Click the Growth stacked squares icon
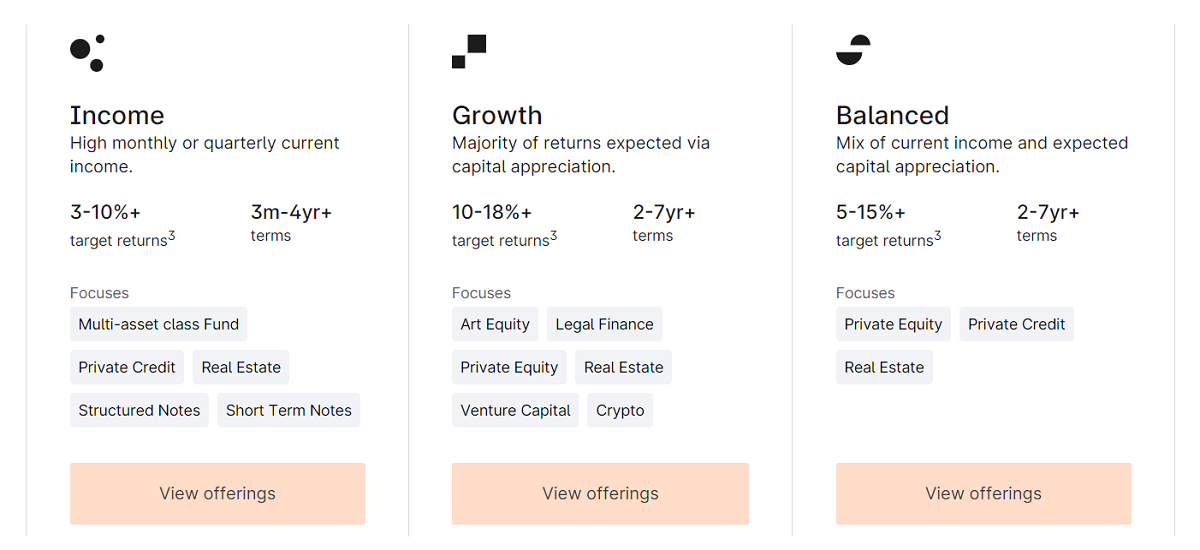 pos(469,52)
